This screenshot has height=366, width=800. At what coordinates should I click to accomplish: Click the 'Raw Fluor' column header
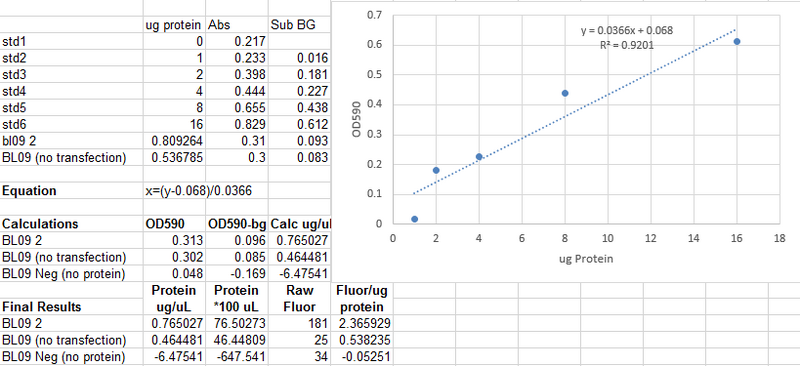click(x=299, y=299)
